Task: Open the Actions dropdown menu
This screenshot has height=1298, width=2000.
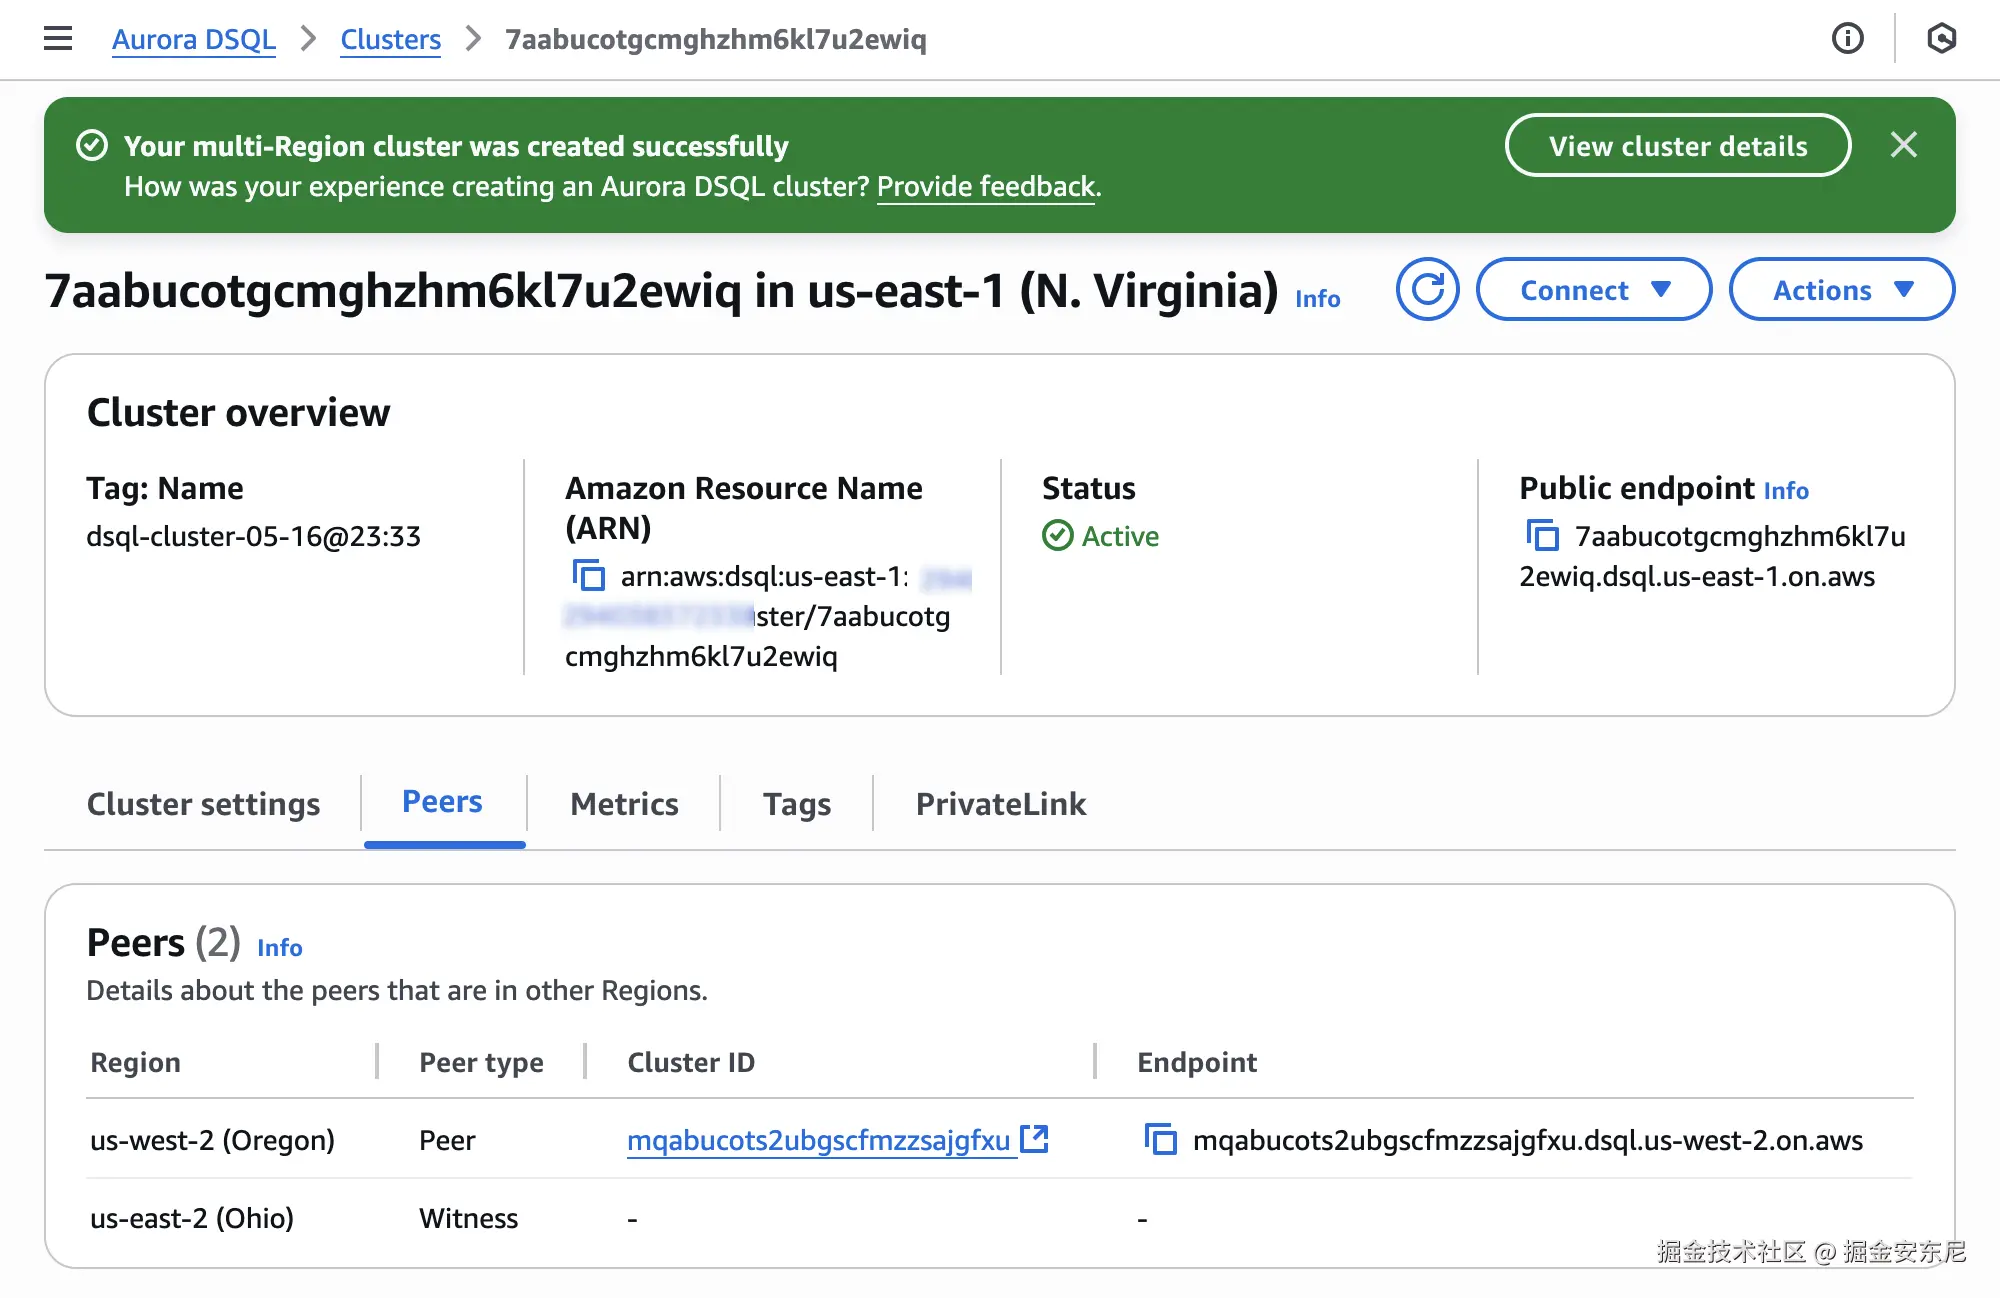Action: (x=1841, y=290)
